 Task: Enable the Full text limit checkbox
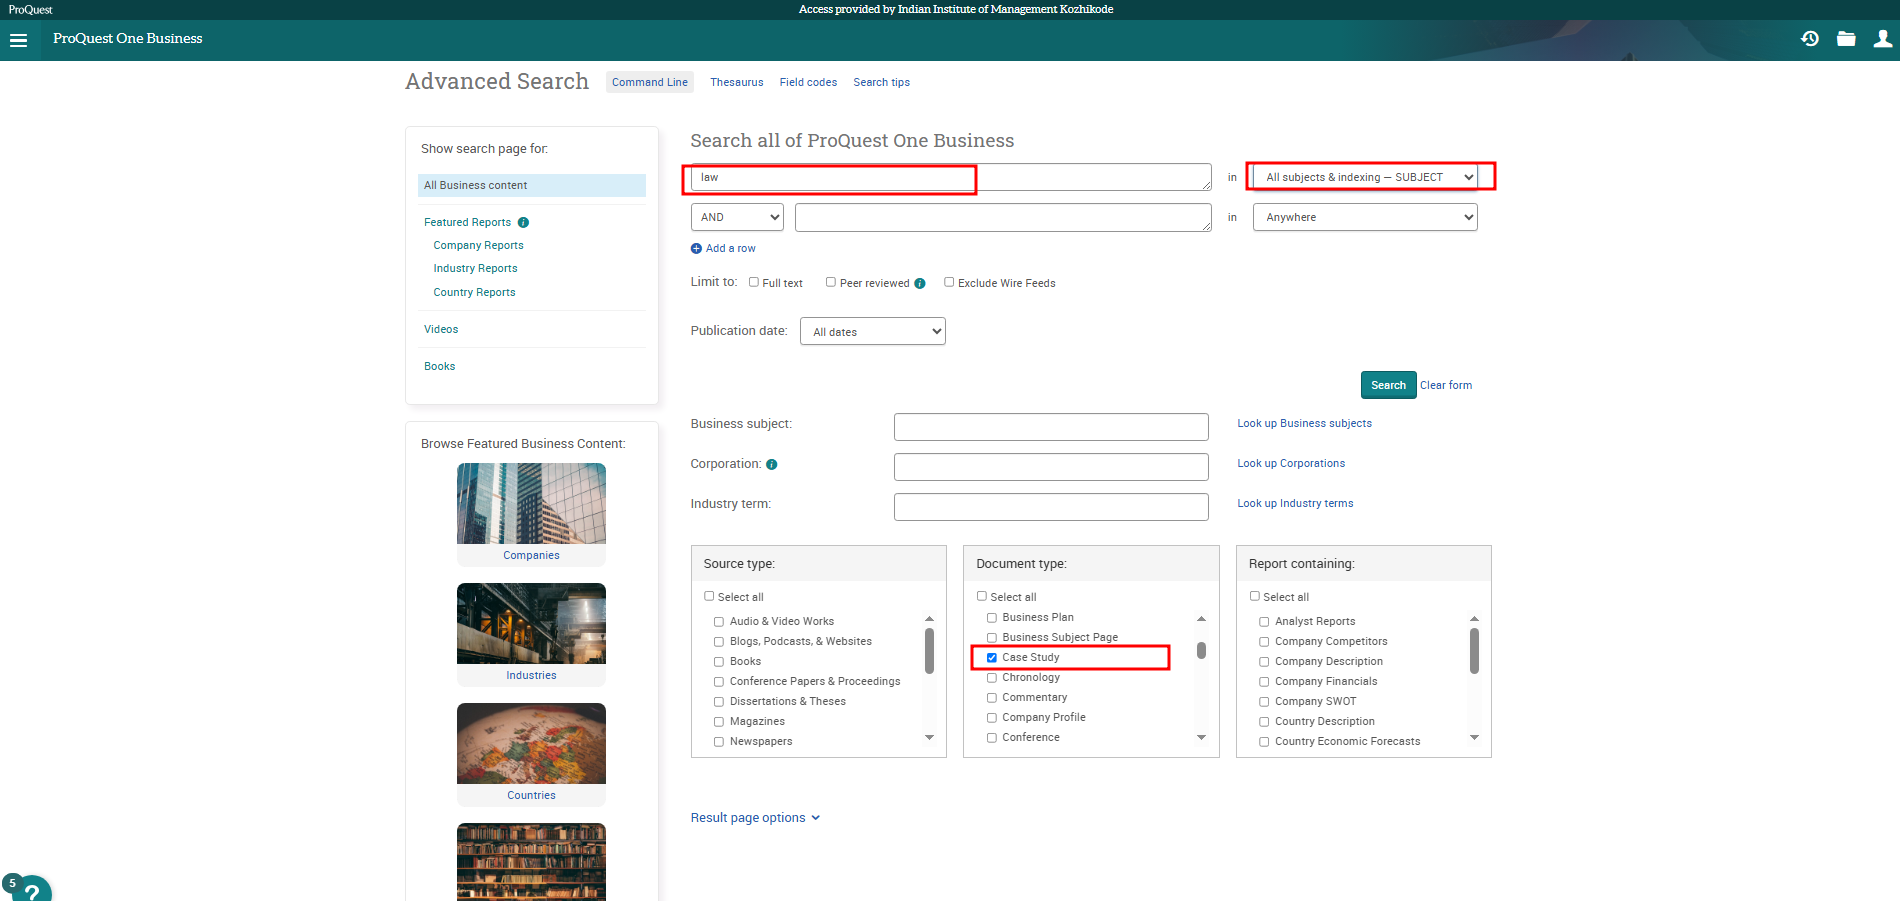(754, 283)
